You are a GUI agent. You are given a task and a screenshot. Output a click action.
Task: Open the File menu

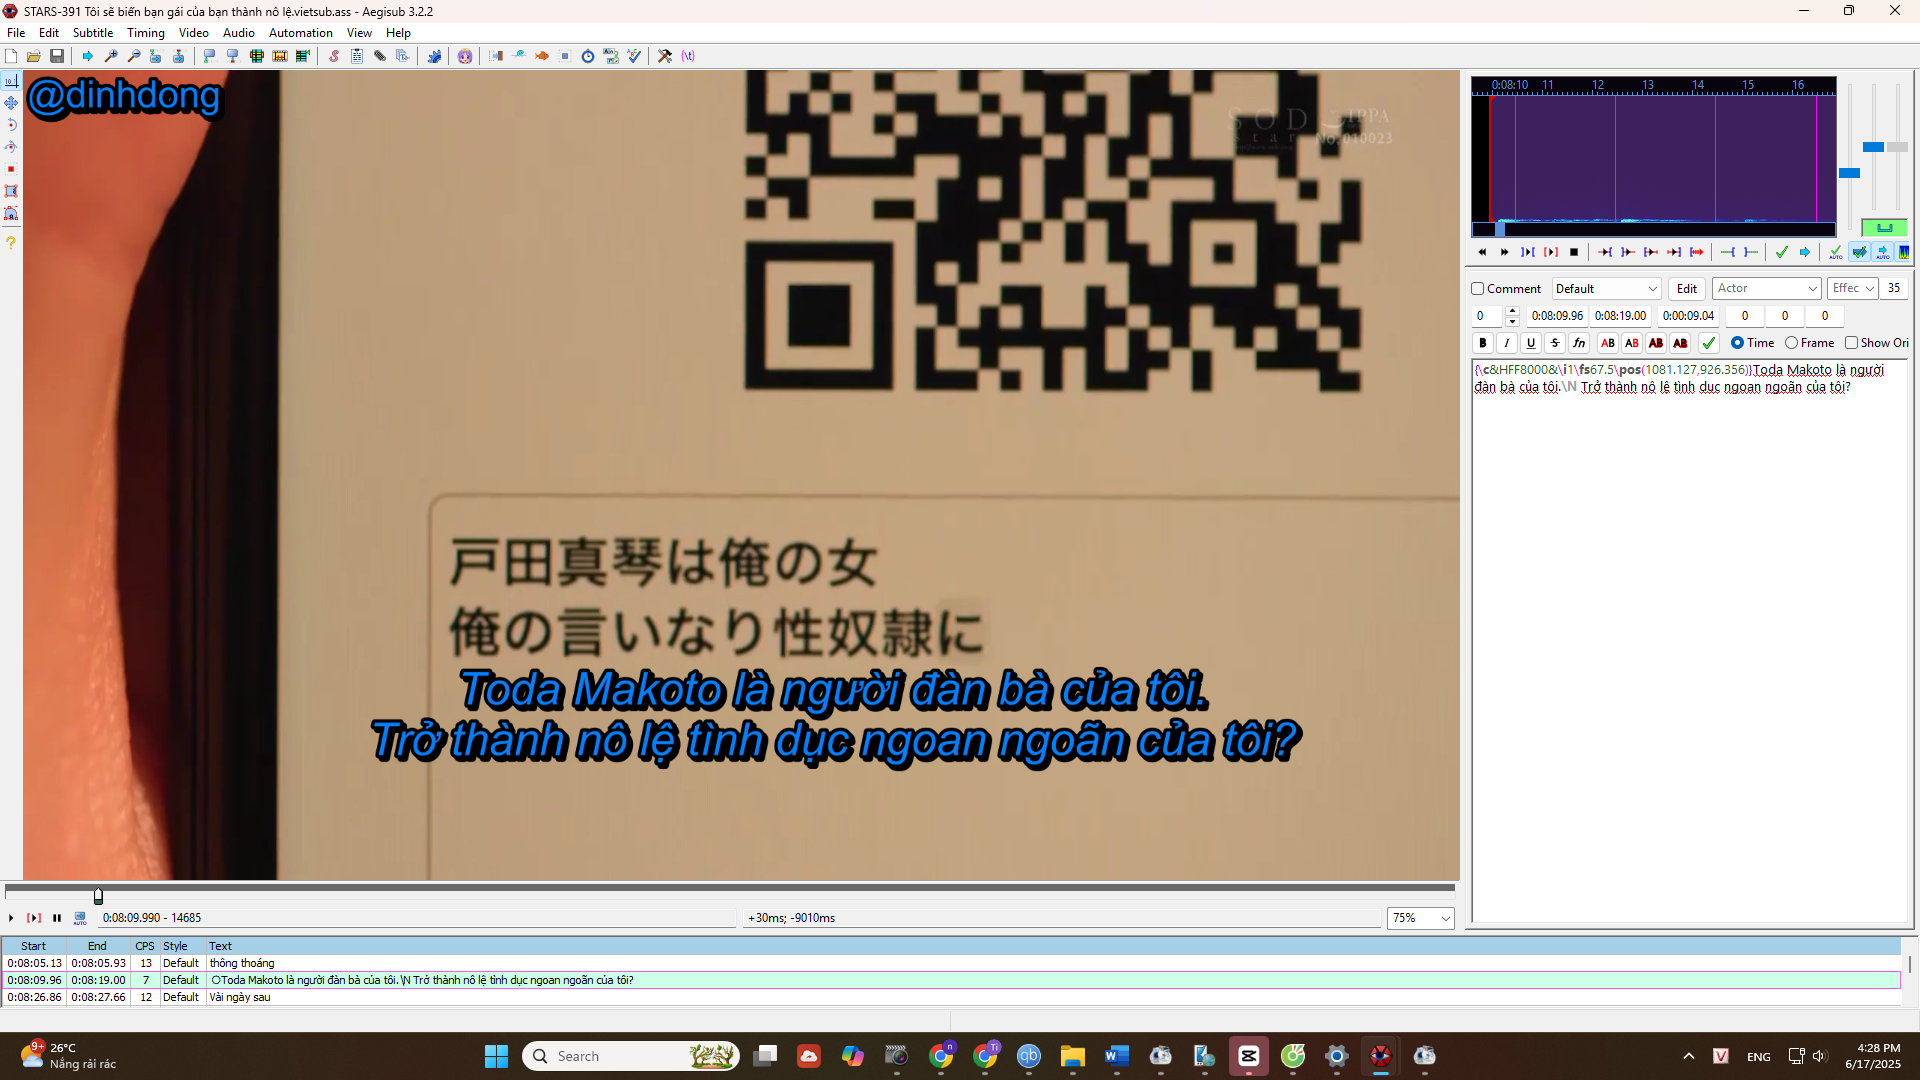[x=16, y=33]
